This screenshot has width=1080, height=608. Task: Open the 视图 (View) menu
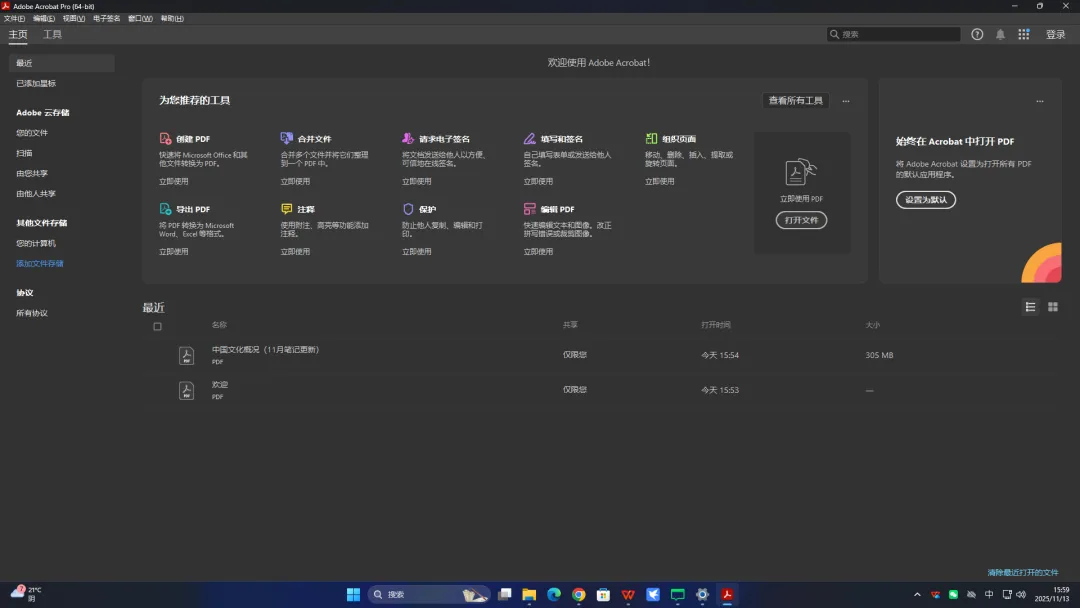(74, 19)
